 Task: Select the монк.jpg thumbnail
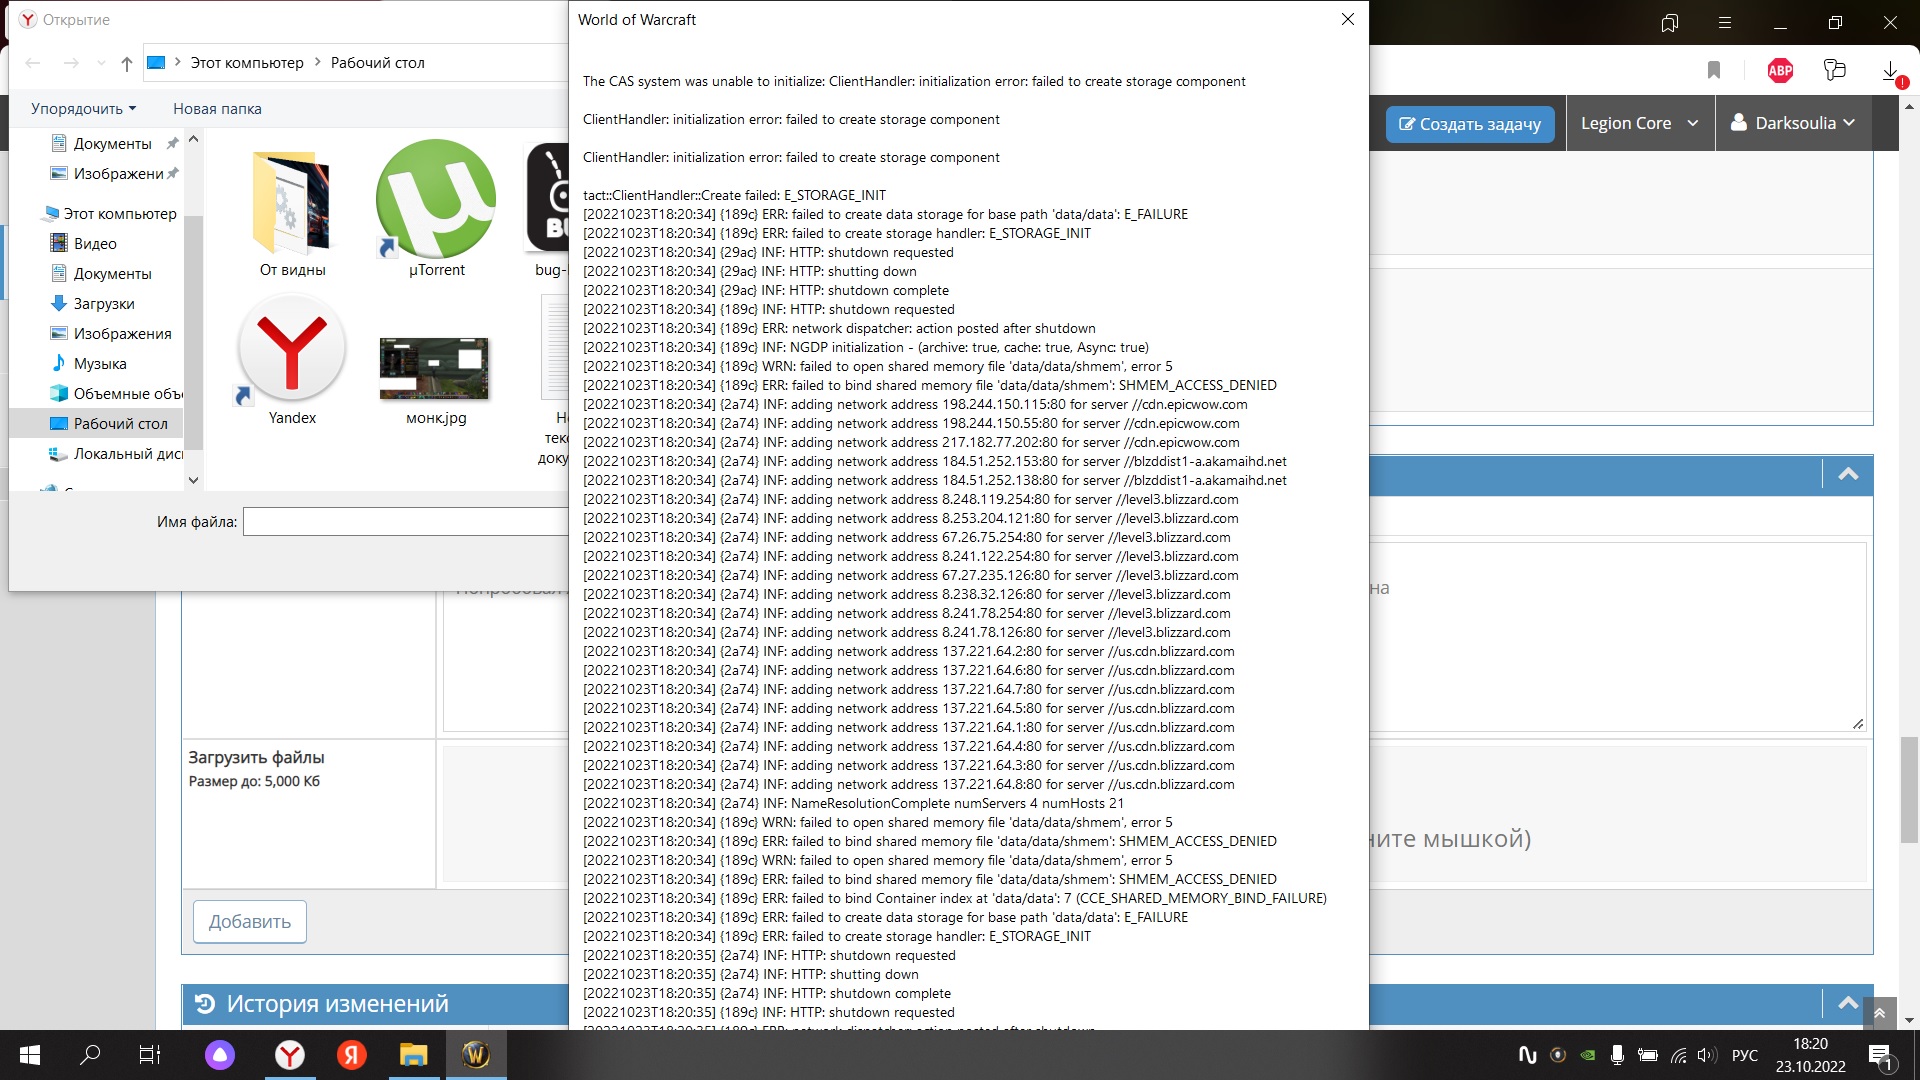pos(435,368)
